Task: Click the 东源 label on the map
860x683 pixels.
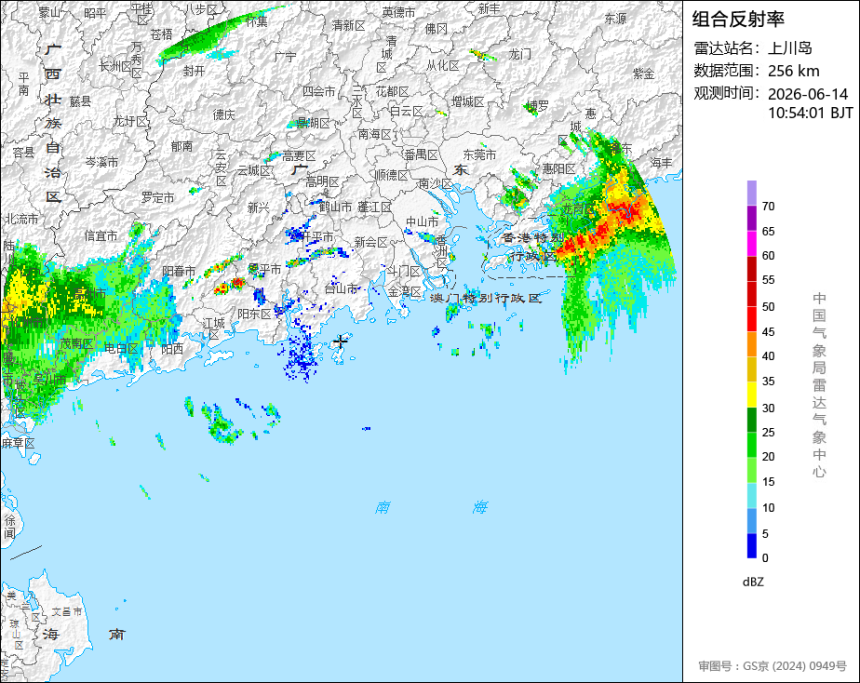Action: (x=615, y=19)
